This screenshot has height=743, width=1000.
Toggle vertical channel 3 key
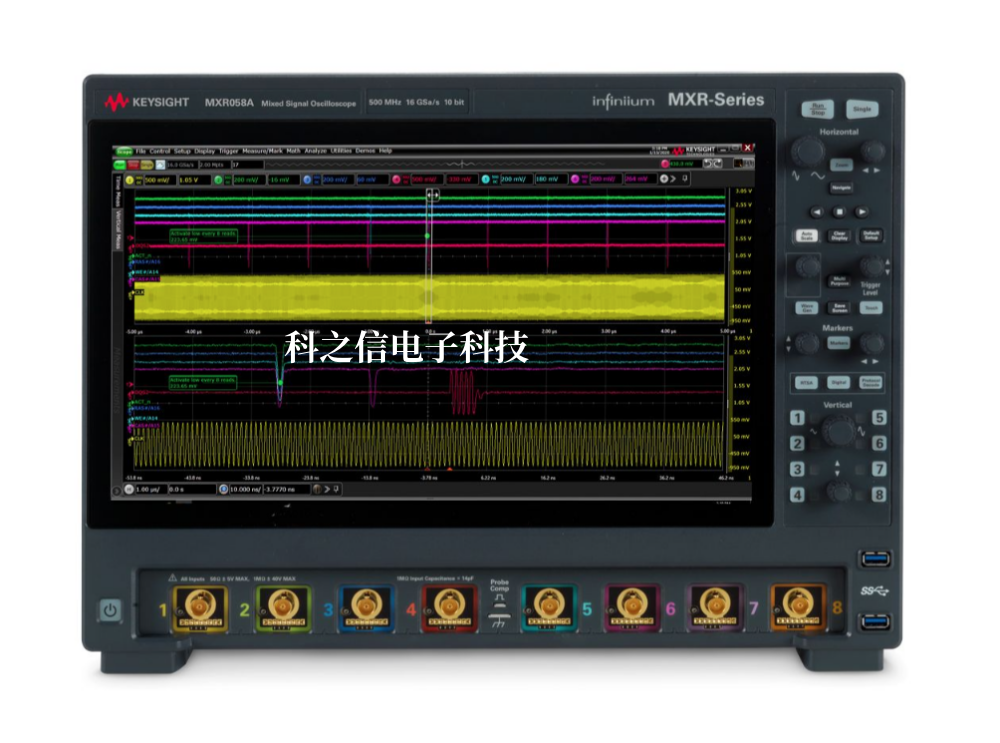pyautogui.click(x=797, y=469)
